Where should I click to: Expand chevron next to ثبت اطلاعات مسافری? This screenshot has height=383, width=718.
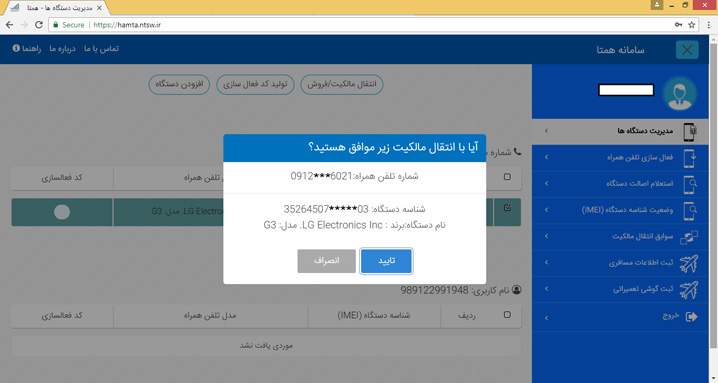(546, 263)
